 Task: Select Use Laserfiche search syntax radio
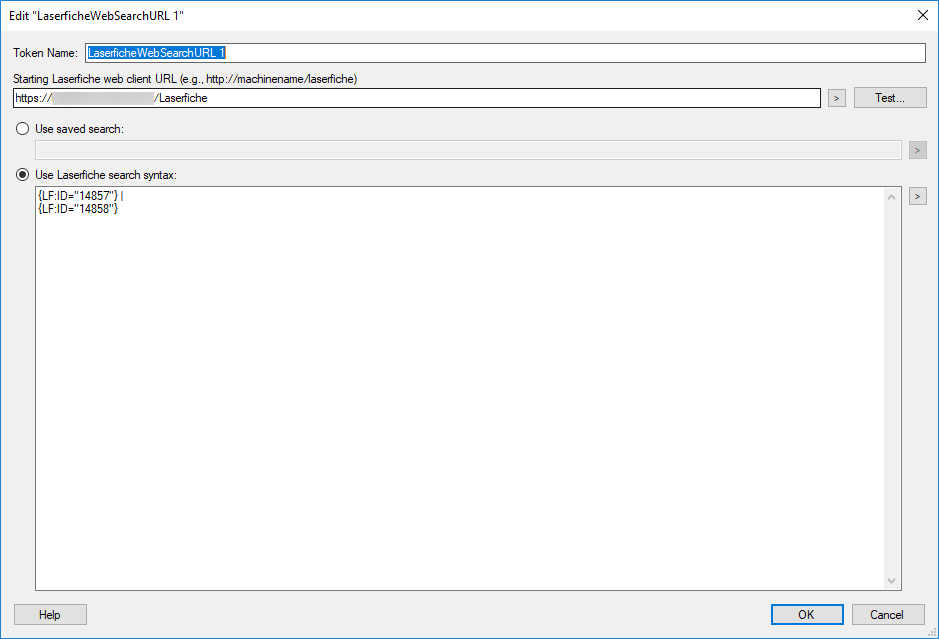click(x=23, y=175)
